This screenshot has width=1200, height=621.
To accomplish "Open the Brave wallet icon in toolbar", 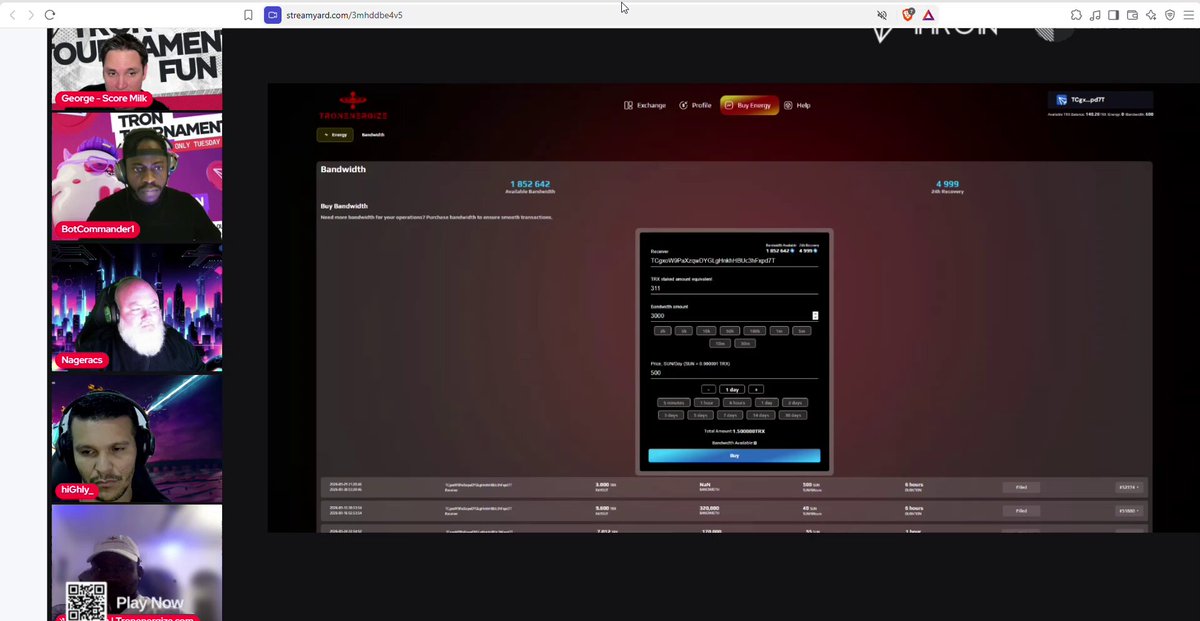I will click(1132, 15).
